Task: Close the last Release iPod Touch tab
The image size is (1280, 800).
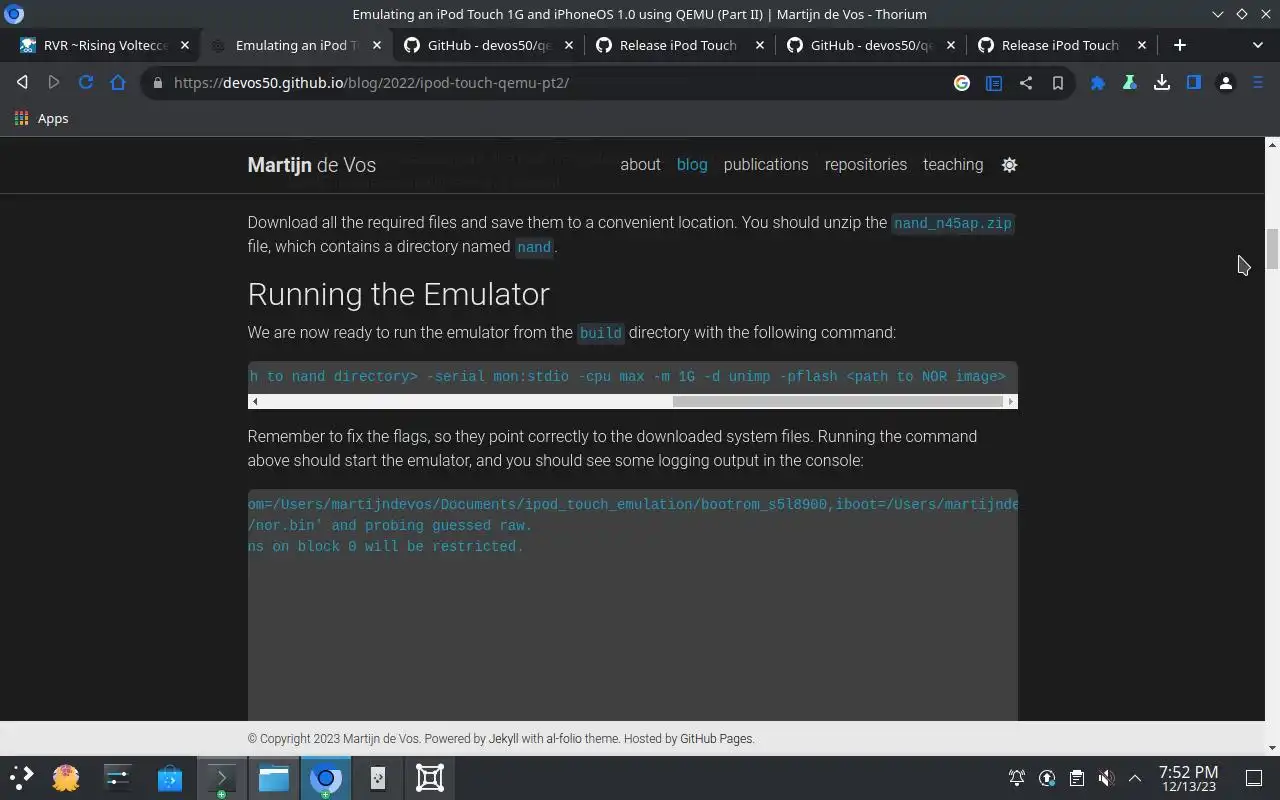Action: coord(1142,45)
